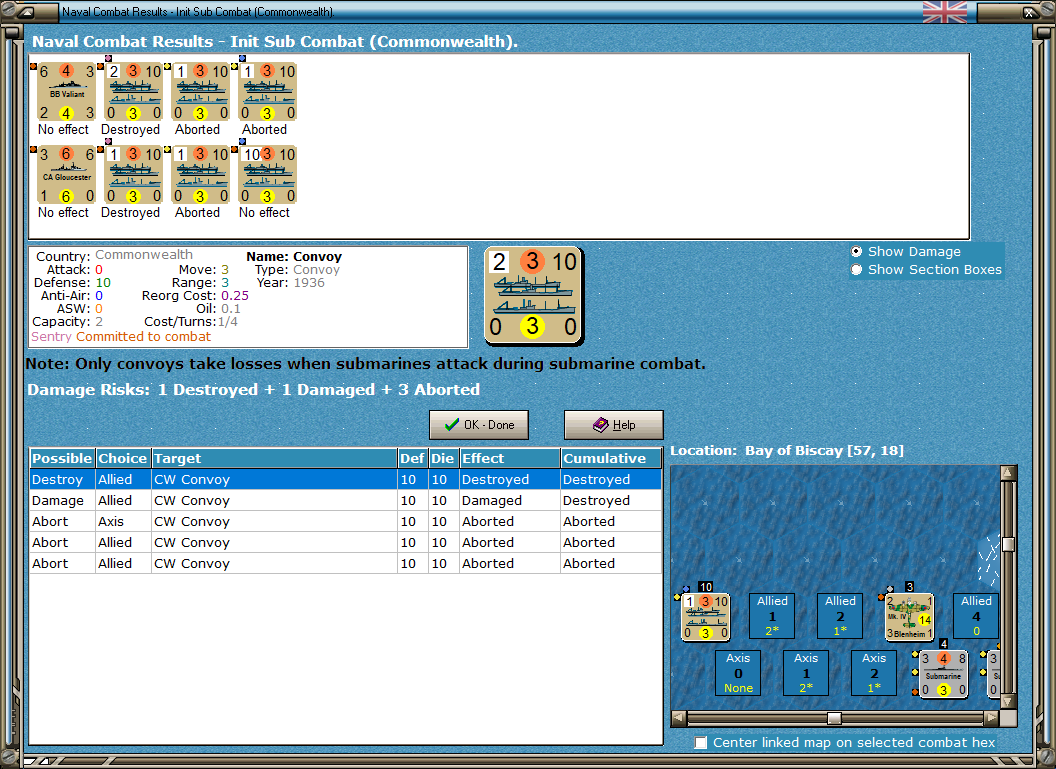Click the top-row Destroyed convoy counter
The width and height of the screenshot is (1056, 769).
pos(134,92)
